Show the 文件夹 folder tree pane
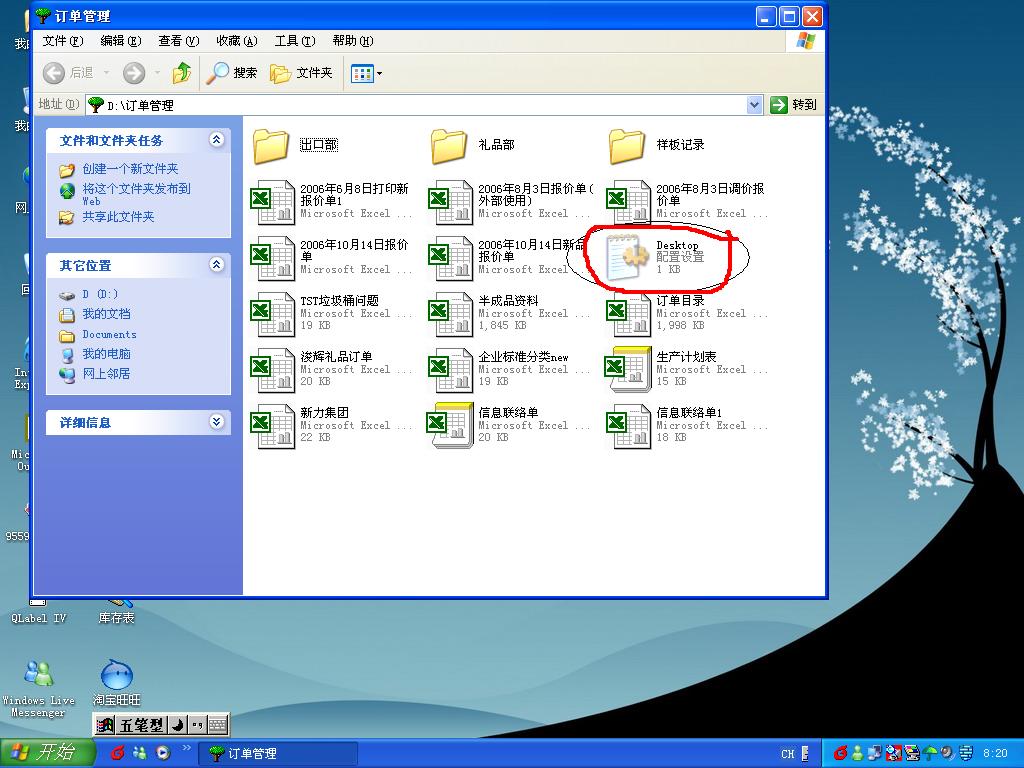This screenshot has width=1024, height=768. click(301, 72)
